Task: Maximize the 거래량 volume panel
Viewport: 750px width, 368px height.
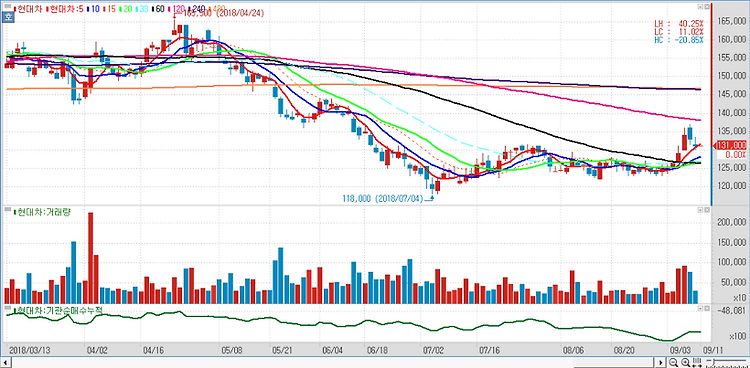Action: coord(707,210)
